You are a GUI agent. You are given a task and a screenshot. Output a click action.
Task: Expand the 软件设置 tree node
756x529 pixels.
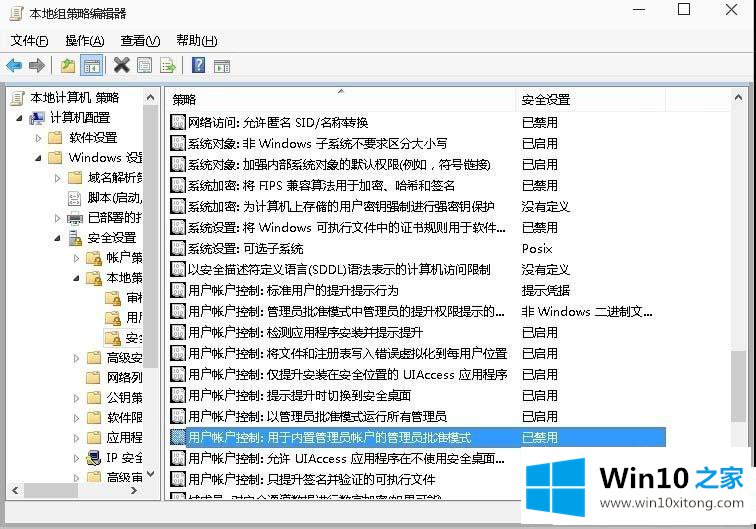[38, 138]
